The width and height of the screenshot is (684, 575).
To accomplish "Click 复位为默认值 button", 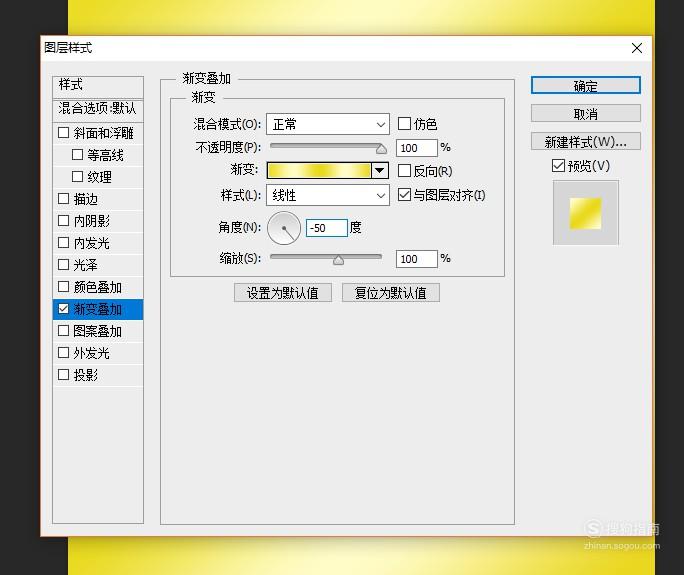I will (391, 292).
